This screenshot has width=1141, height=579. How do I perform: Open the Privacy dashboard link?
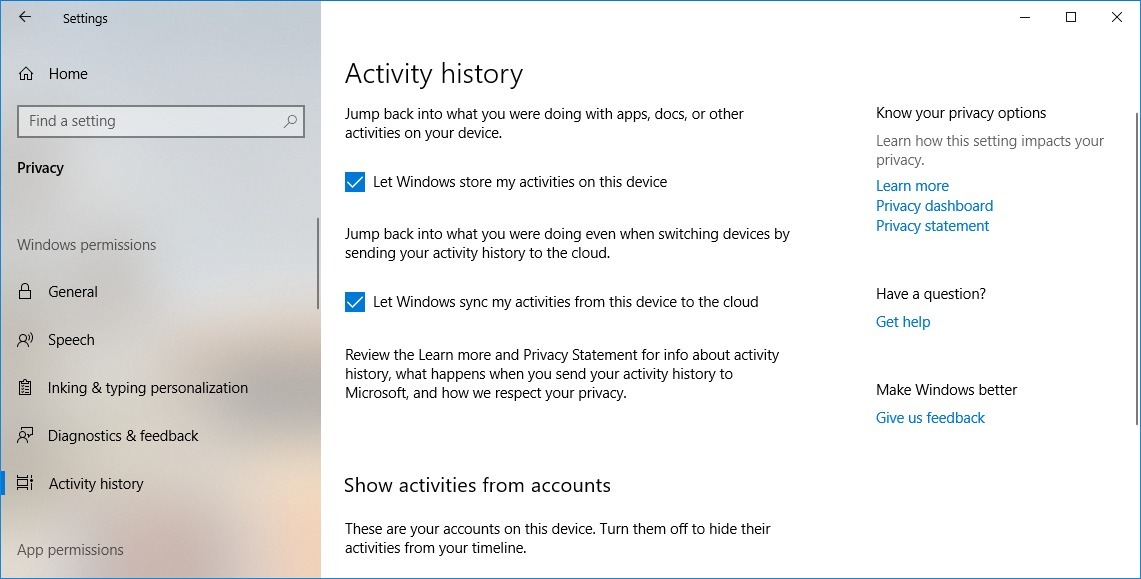934,206
